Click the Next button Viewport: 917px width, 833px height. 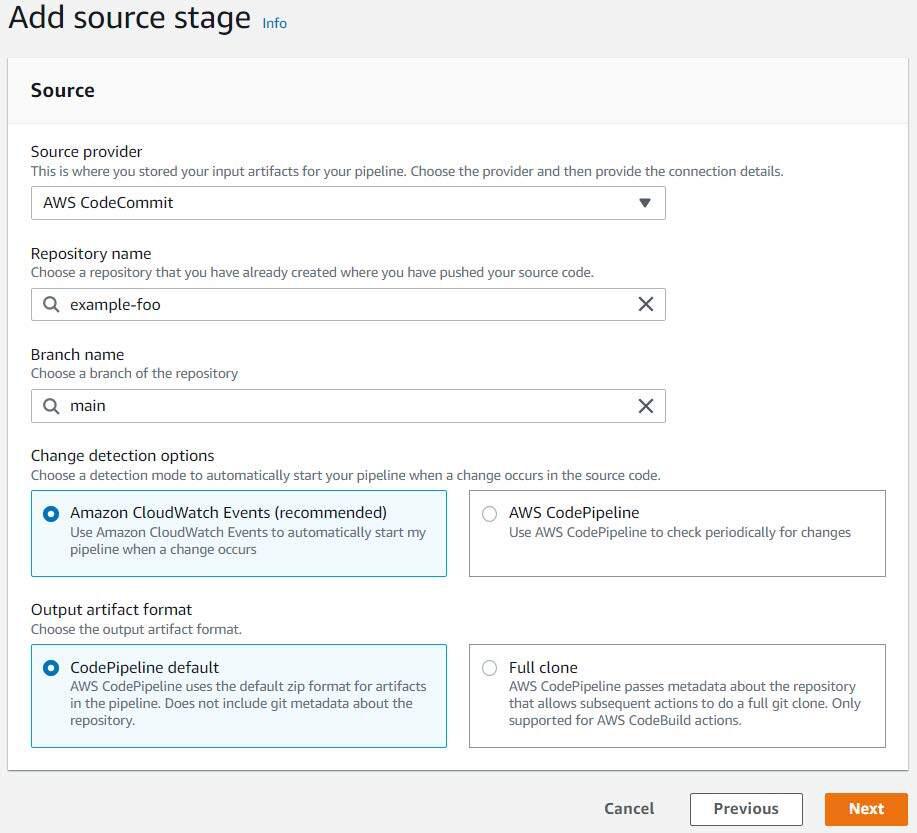point(865,809)
